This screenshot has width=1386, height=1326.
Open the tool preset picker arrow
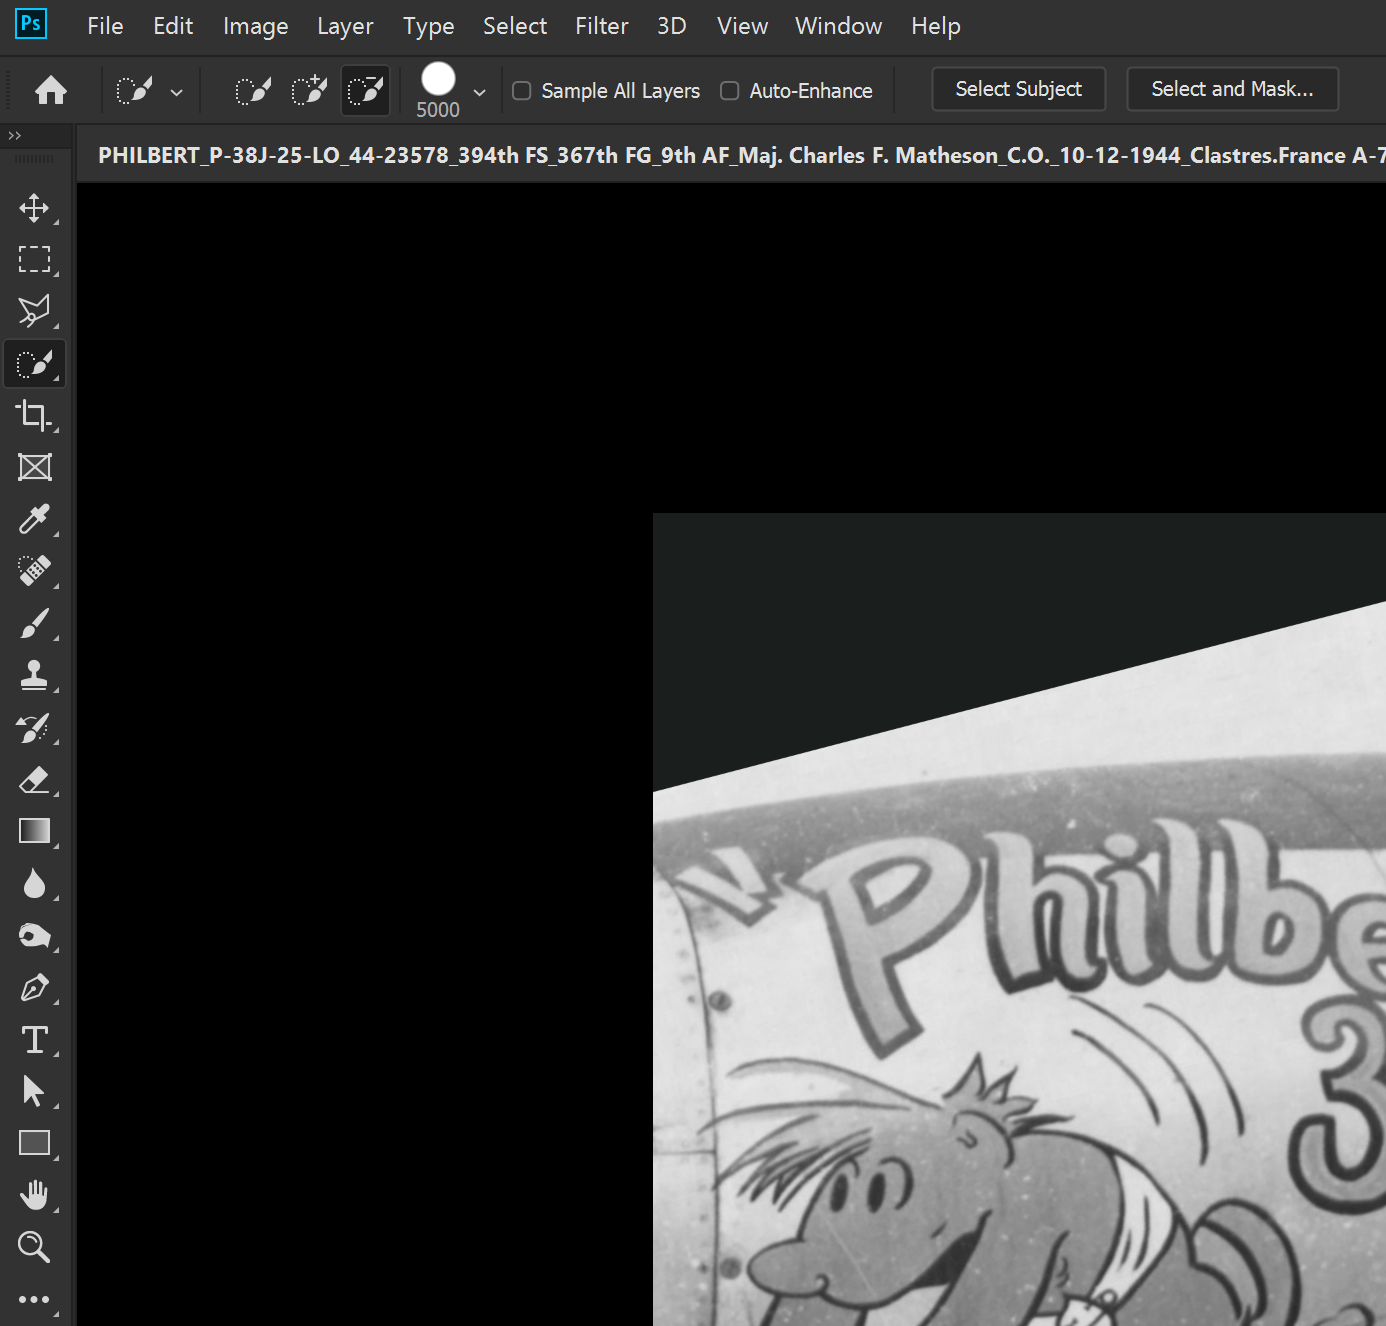tap(177, 92)
